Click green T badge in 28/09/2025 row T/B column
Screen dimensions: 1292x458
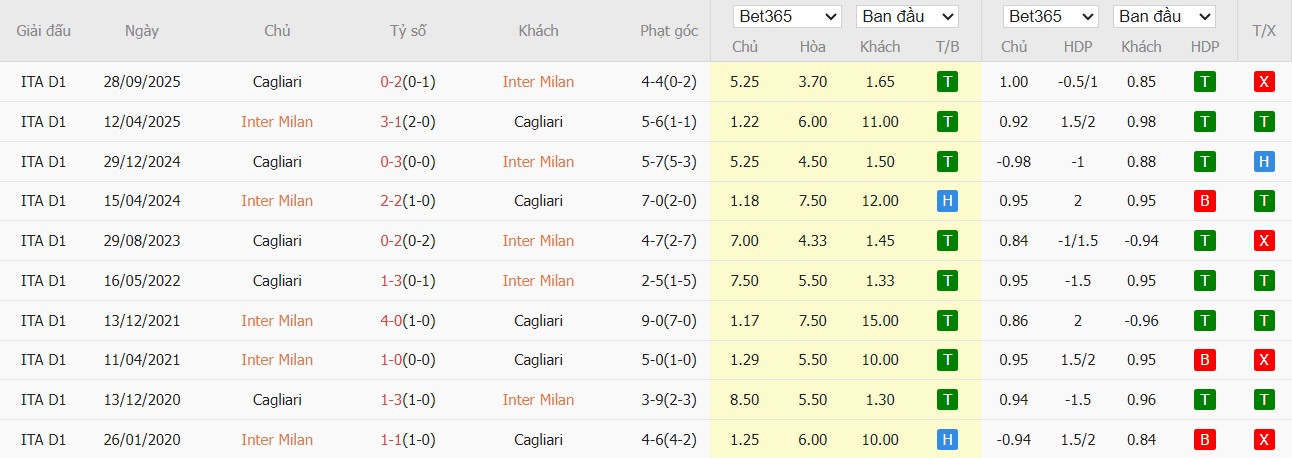pos(947,82)
